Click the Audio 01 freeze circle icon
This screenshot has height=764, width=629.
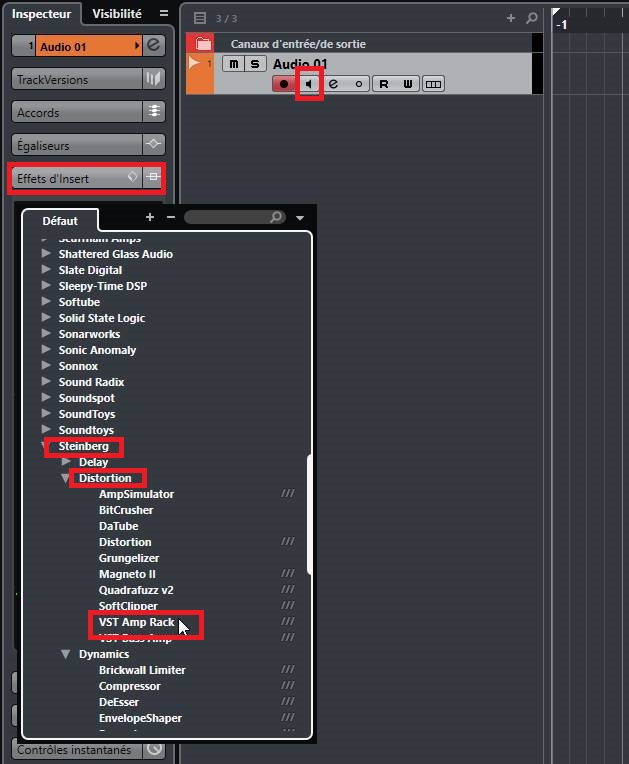tap(359, 84)
